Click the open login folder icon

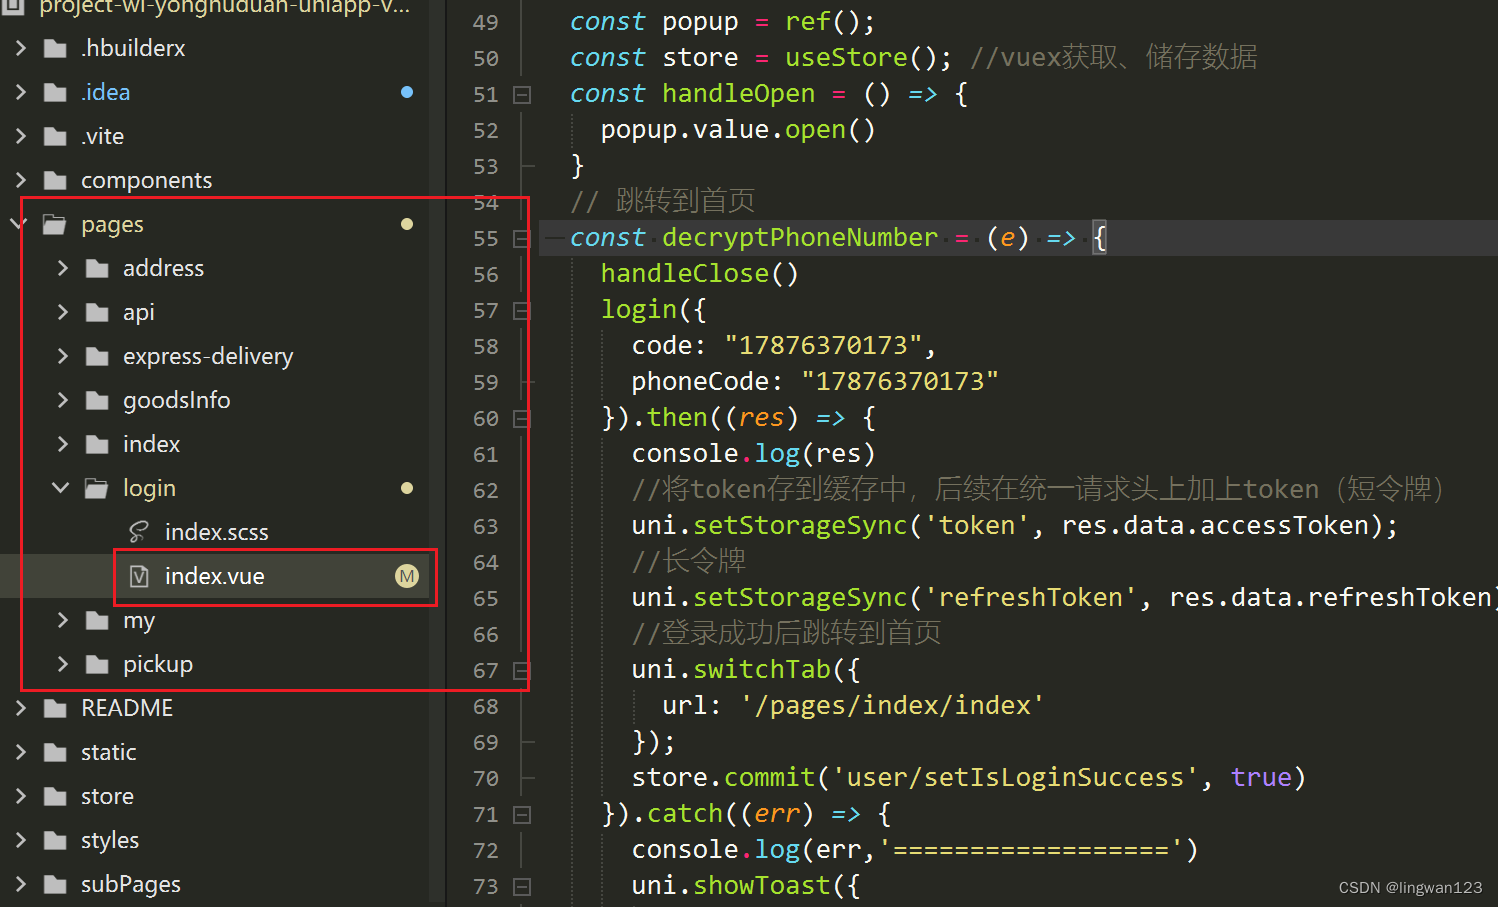(97, 488)
